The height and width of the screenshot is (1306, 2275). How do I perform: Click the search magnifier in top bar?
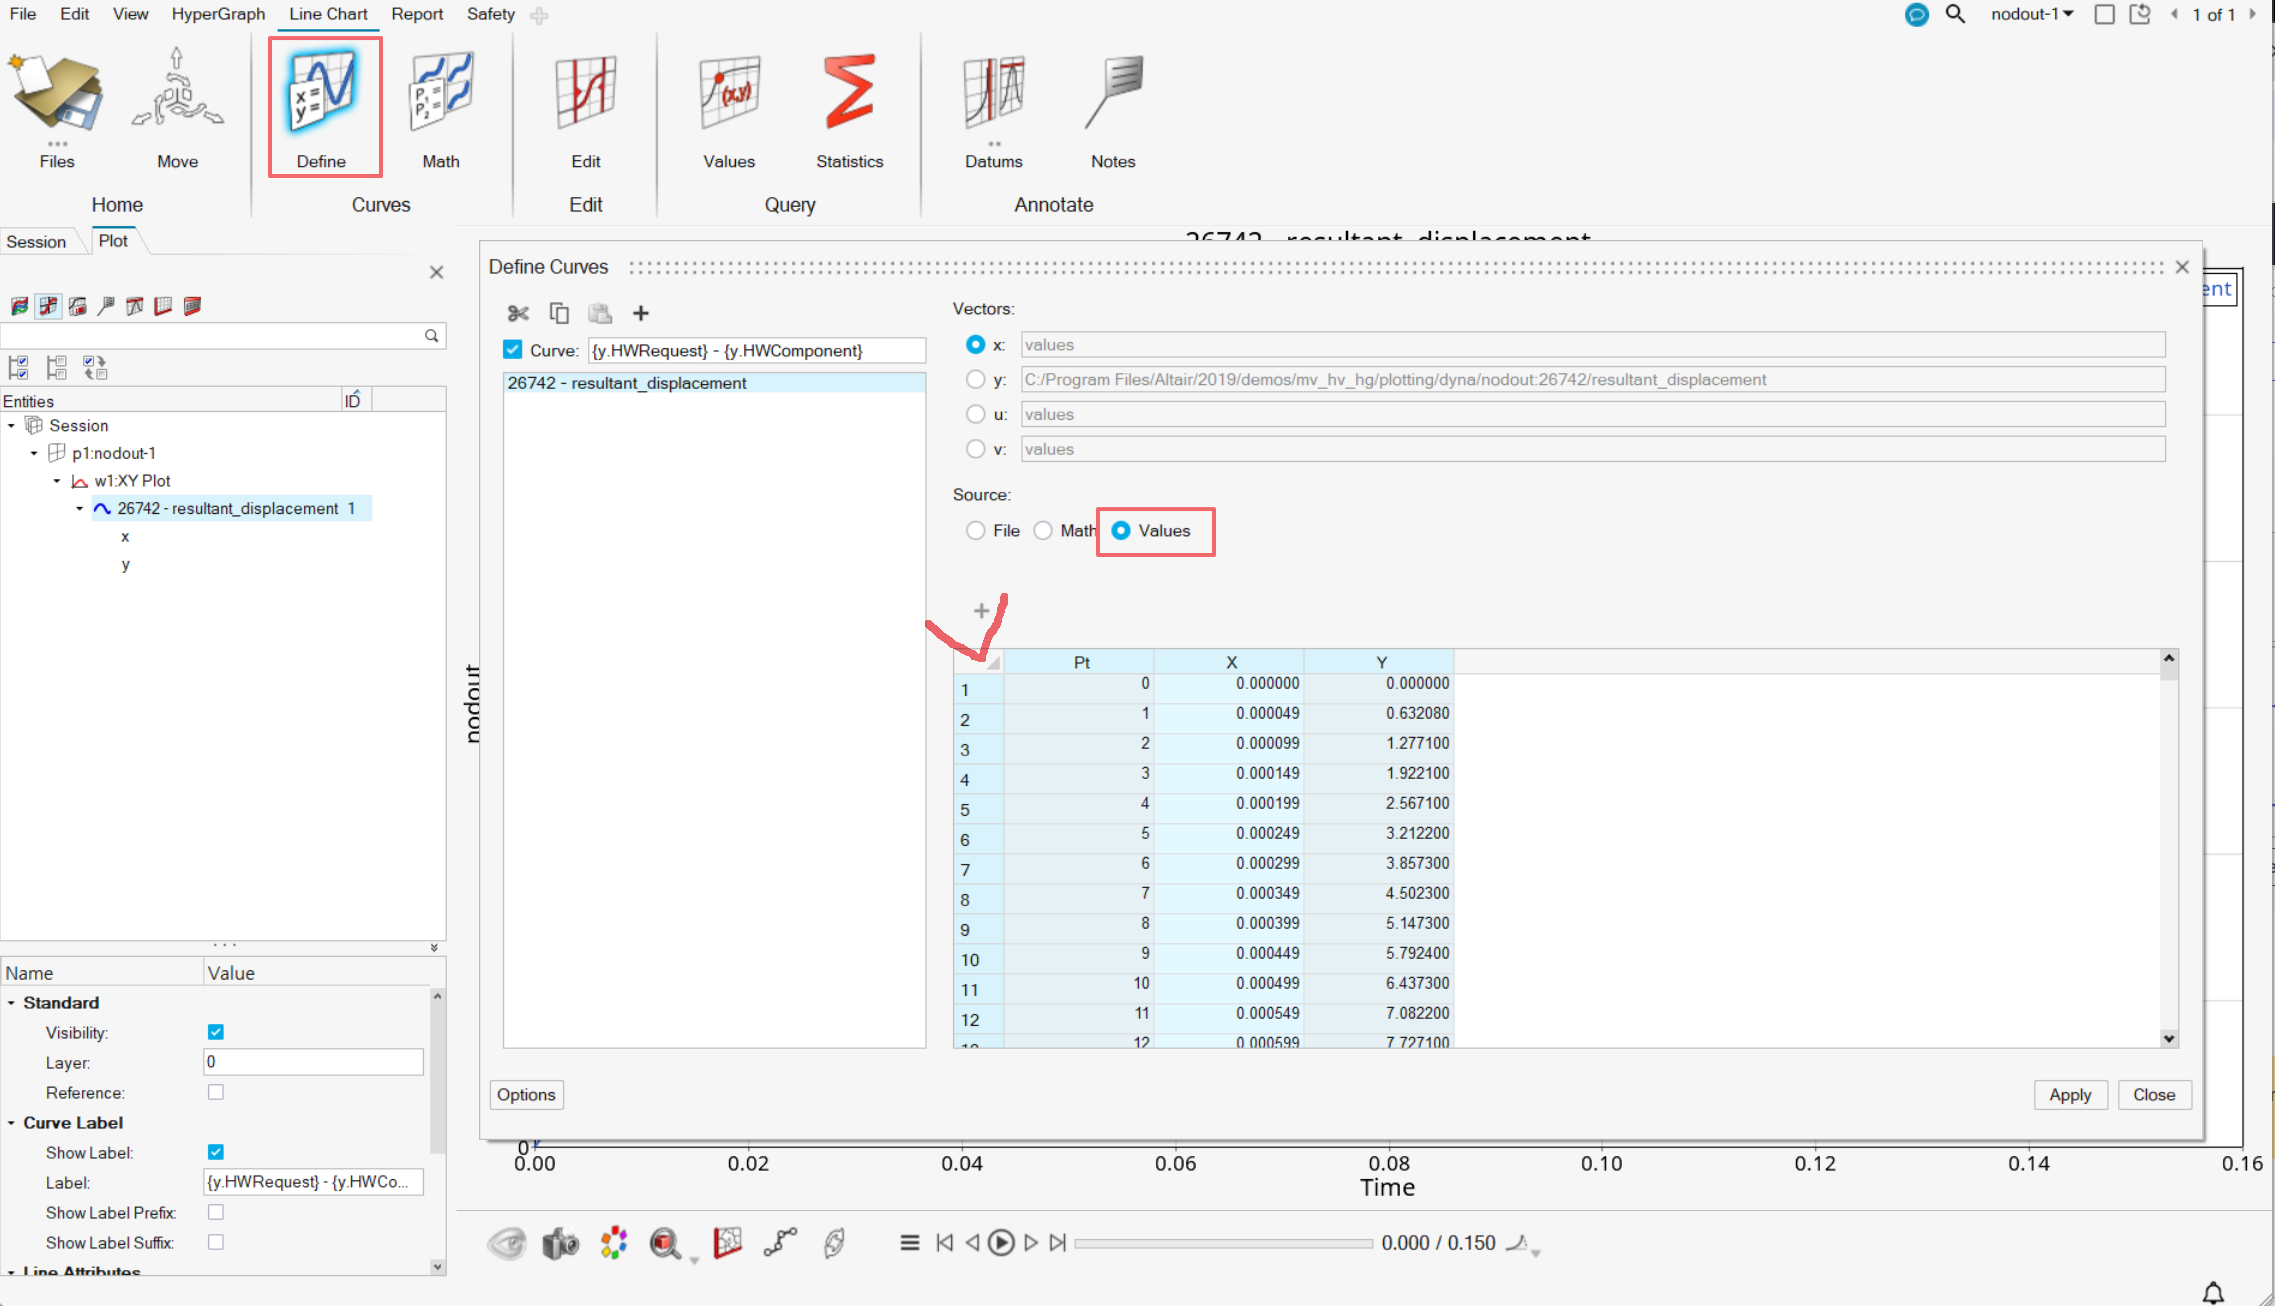[x=1955, y=14]
